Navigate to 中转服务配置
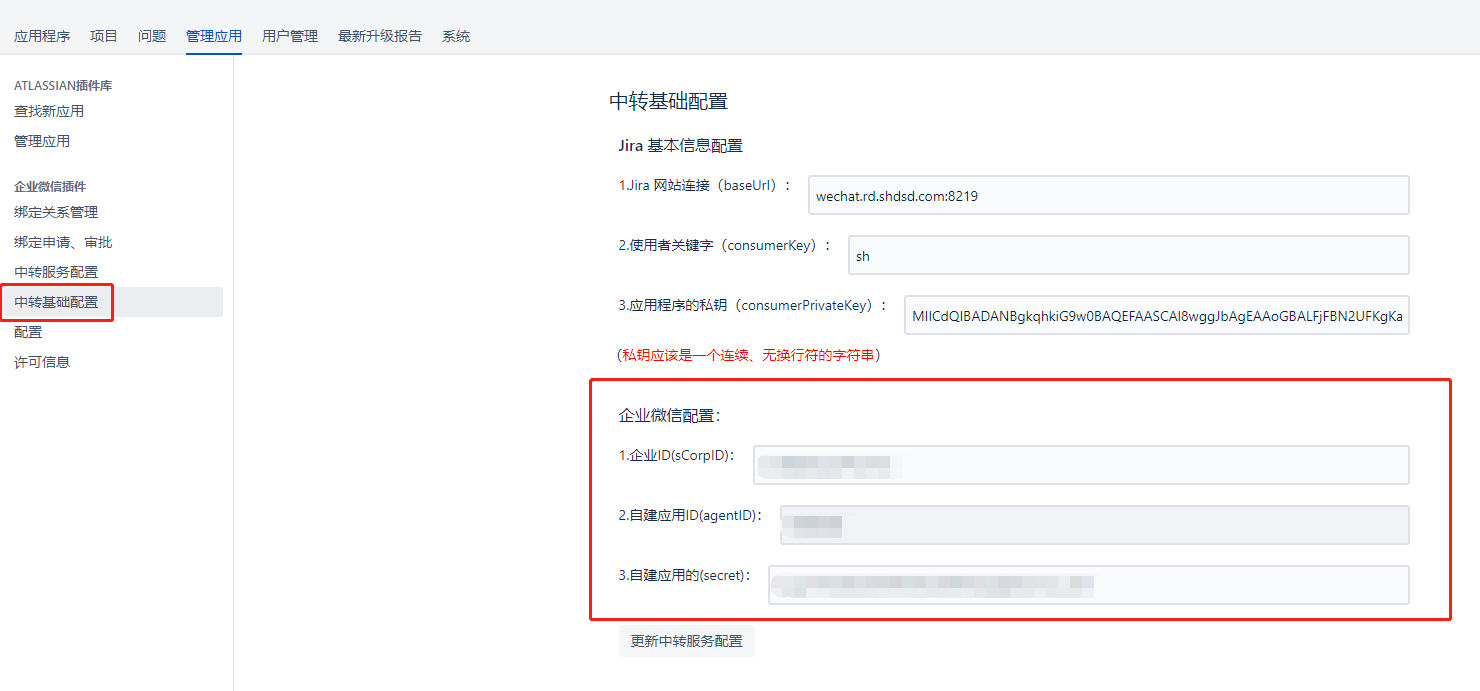 [x=56, y=272]
